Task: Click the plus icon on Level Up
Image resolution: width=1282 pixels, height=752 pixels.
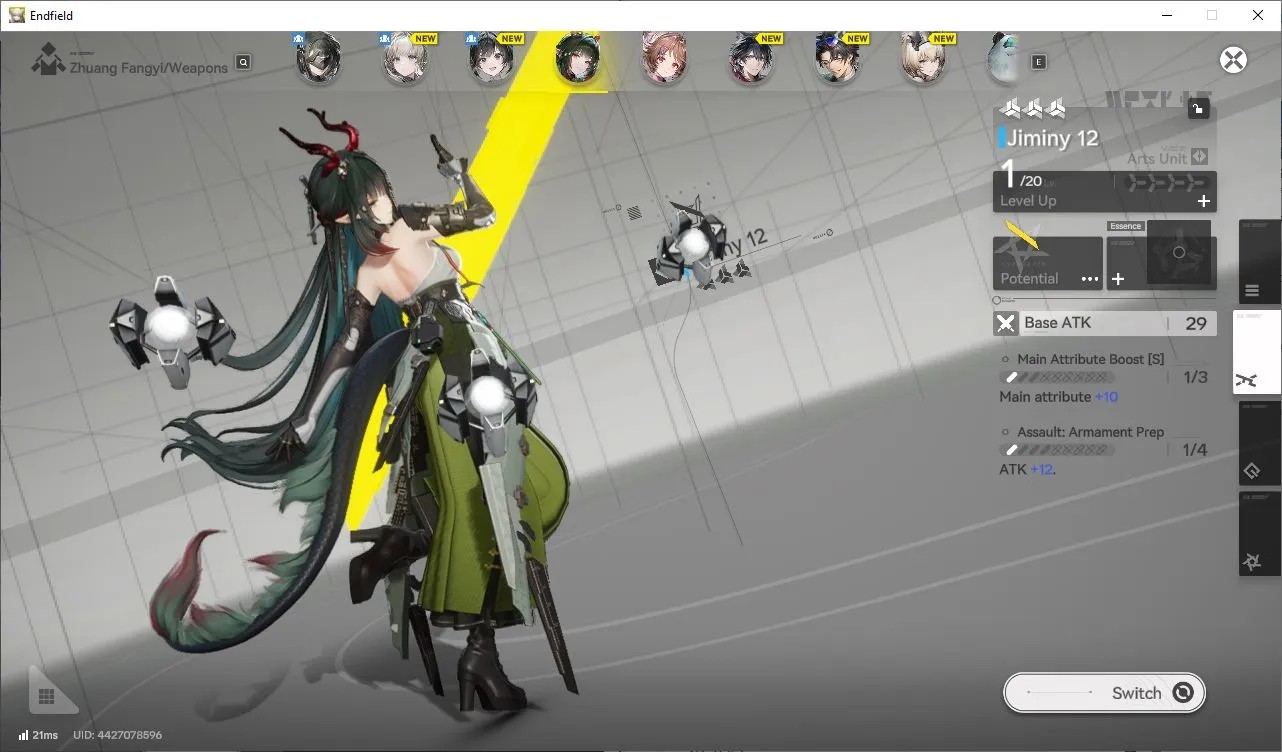Action: click(x=1204, y=201)
